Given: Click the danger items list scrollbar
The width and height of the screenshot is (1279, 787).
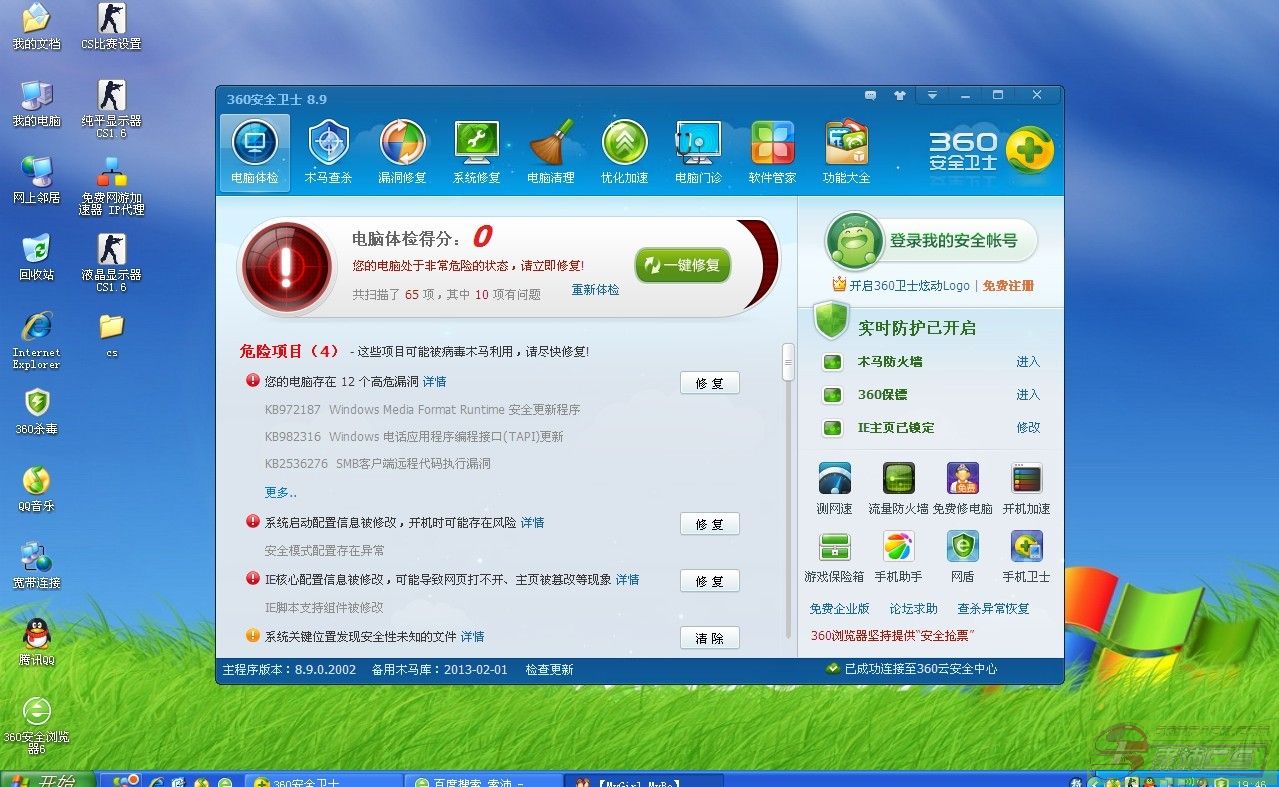Looking at the screenshot, I should click(x=788, y=362).
